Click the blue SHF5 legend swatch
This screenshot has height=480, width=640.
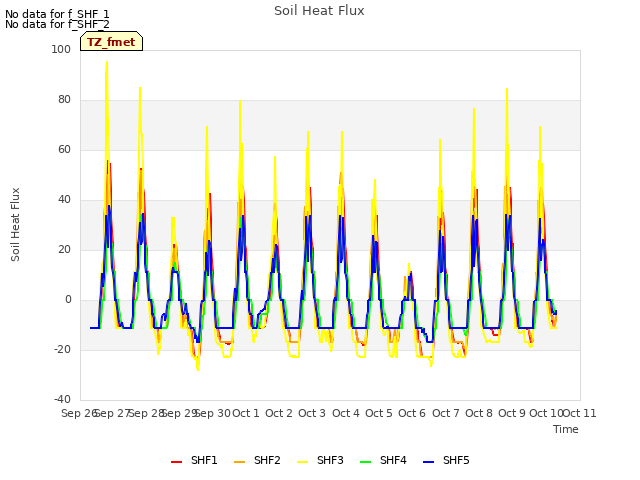tap(429, 462)
